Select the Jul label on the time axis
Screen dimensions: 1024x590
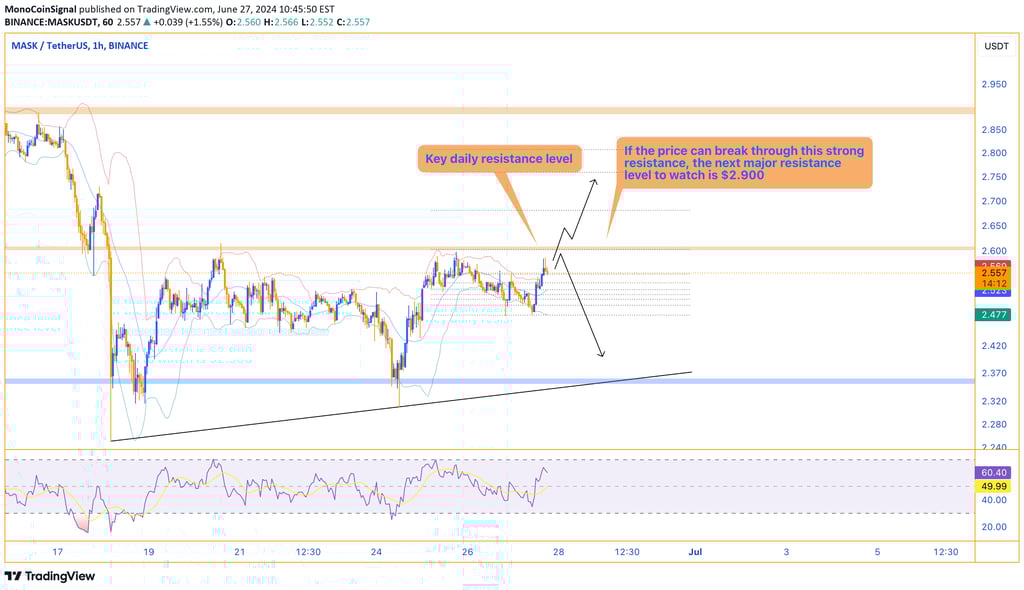tap(694, 551)
